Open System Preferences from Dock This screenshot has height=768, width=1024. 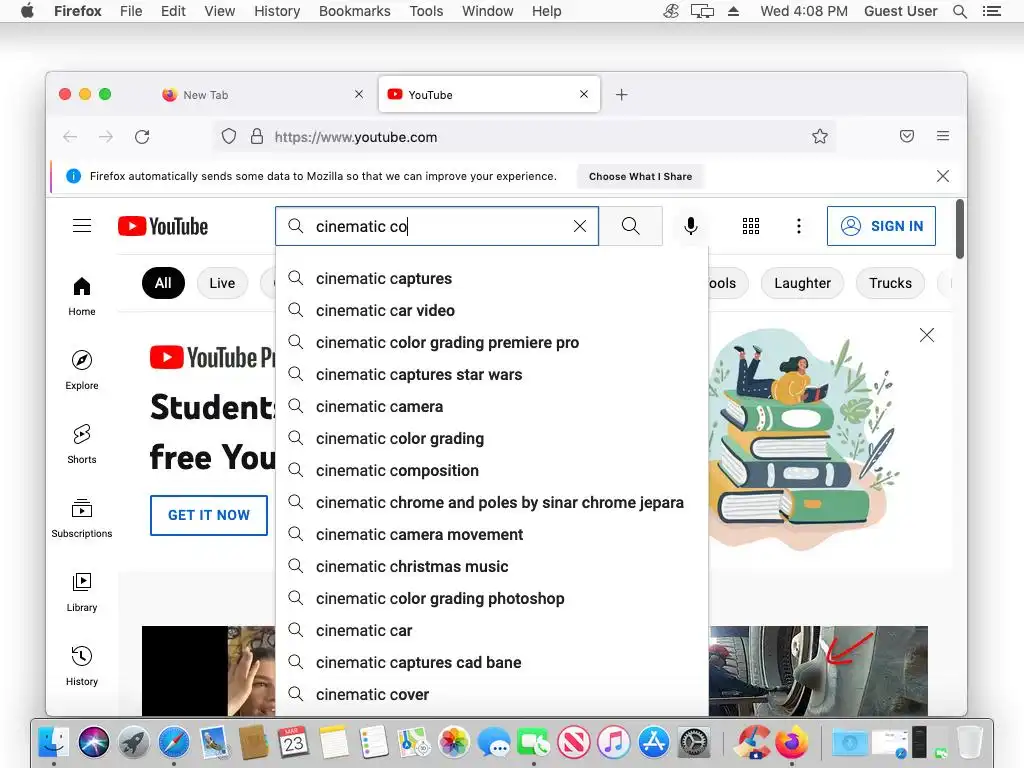point(694,743)
